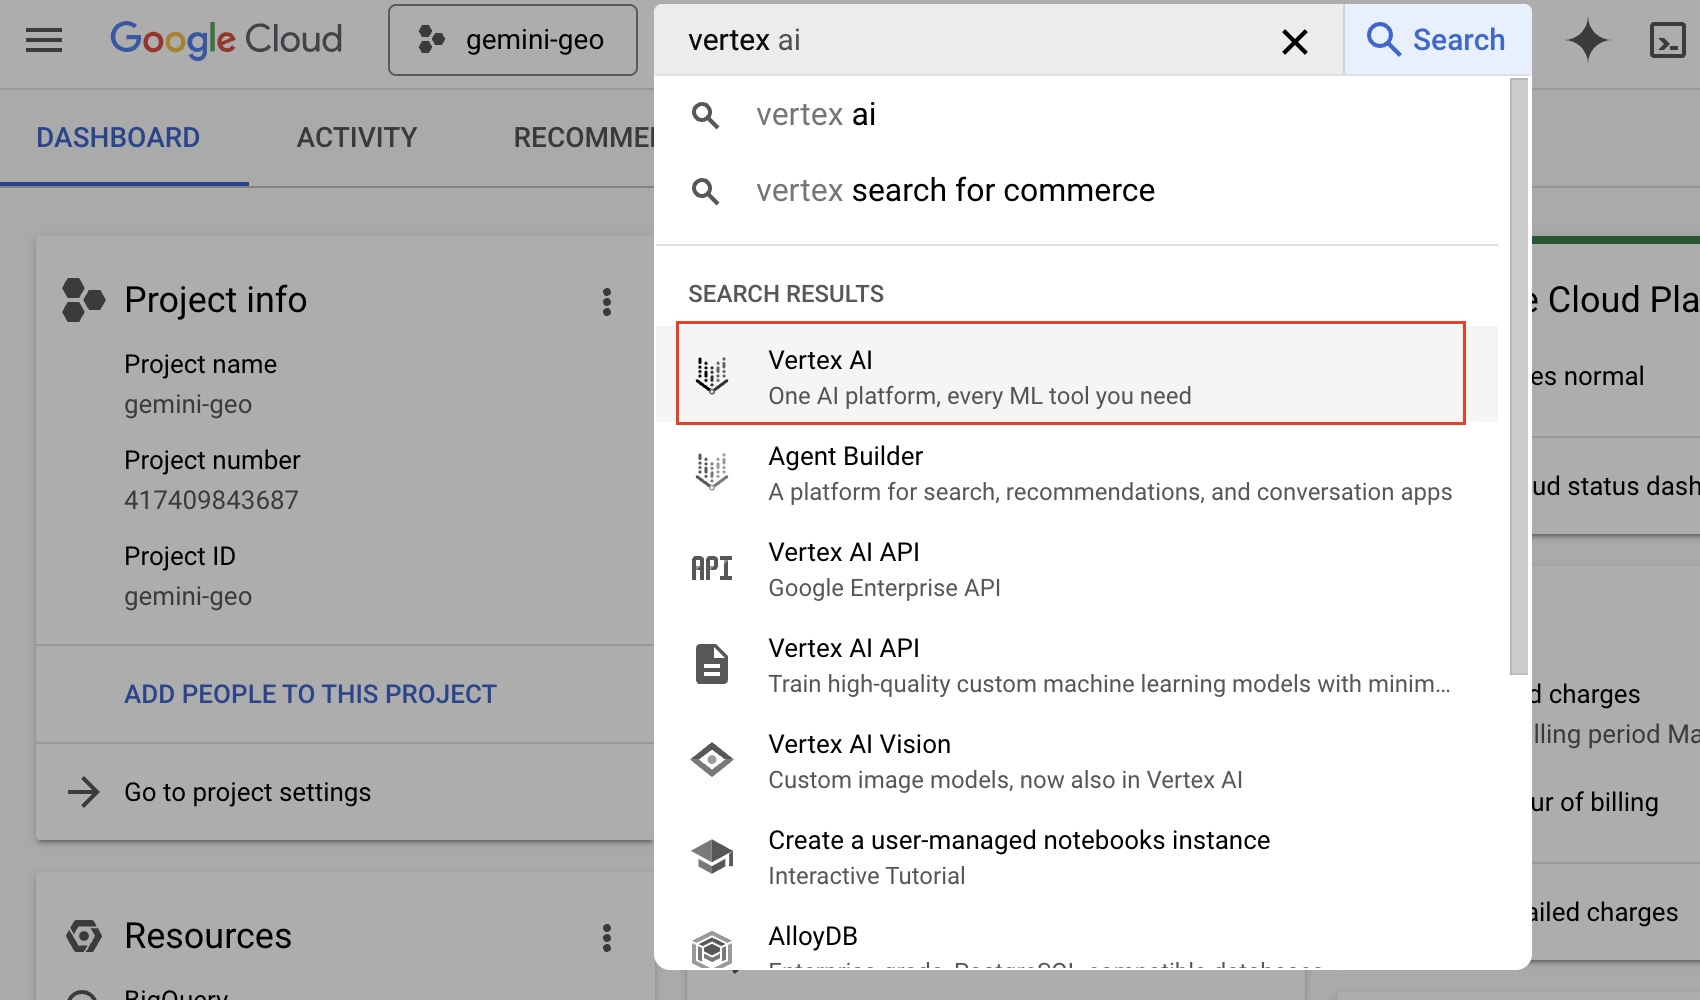
Task: Open the navigation hamburger menu
Action: pos(43,40)
